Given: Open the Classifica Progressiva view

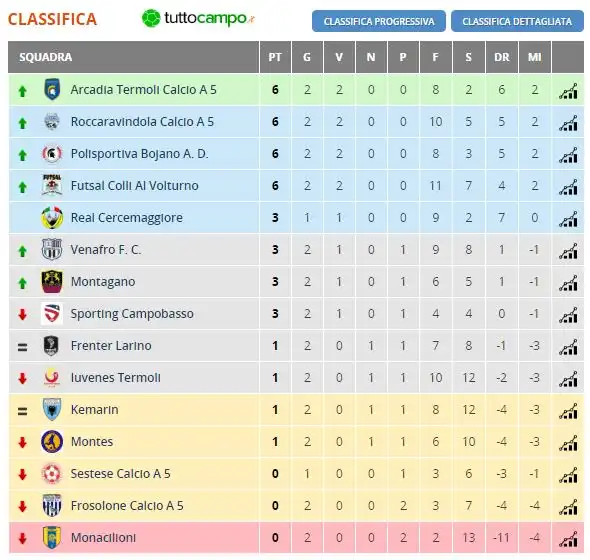Looking at the screenshot, I should 379,21.
